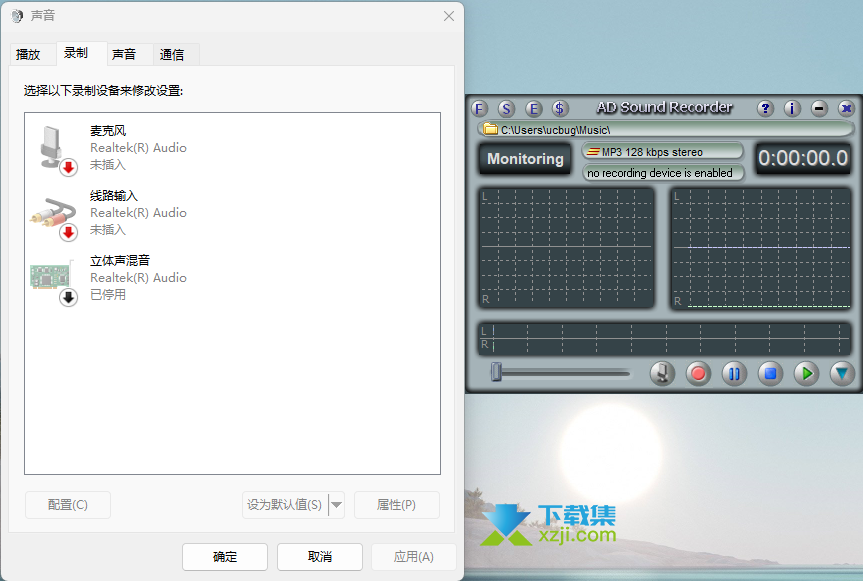Click the E button in AD Sound Recorder
The image size is (863, 581).
pyautogui.click(x=533, y=108)
